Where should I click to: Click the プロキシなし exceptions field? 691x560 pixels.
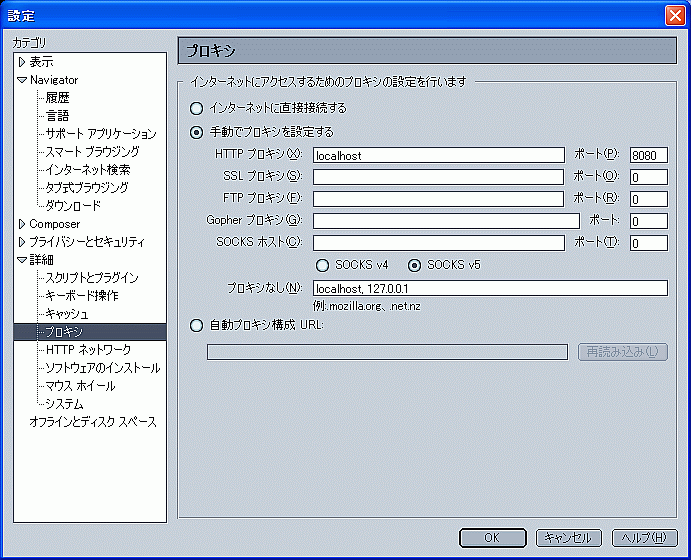[x=489, y=288]
